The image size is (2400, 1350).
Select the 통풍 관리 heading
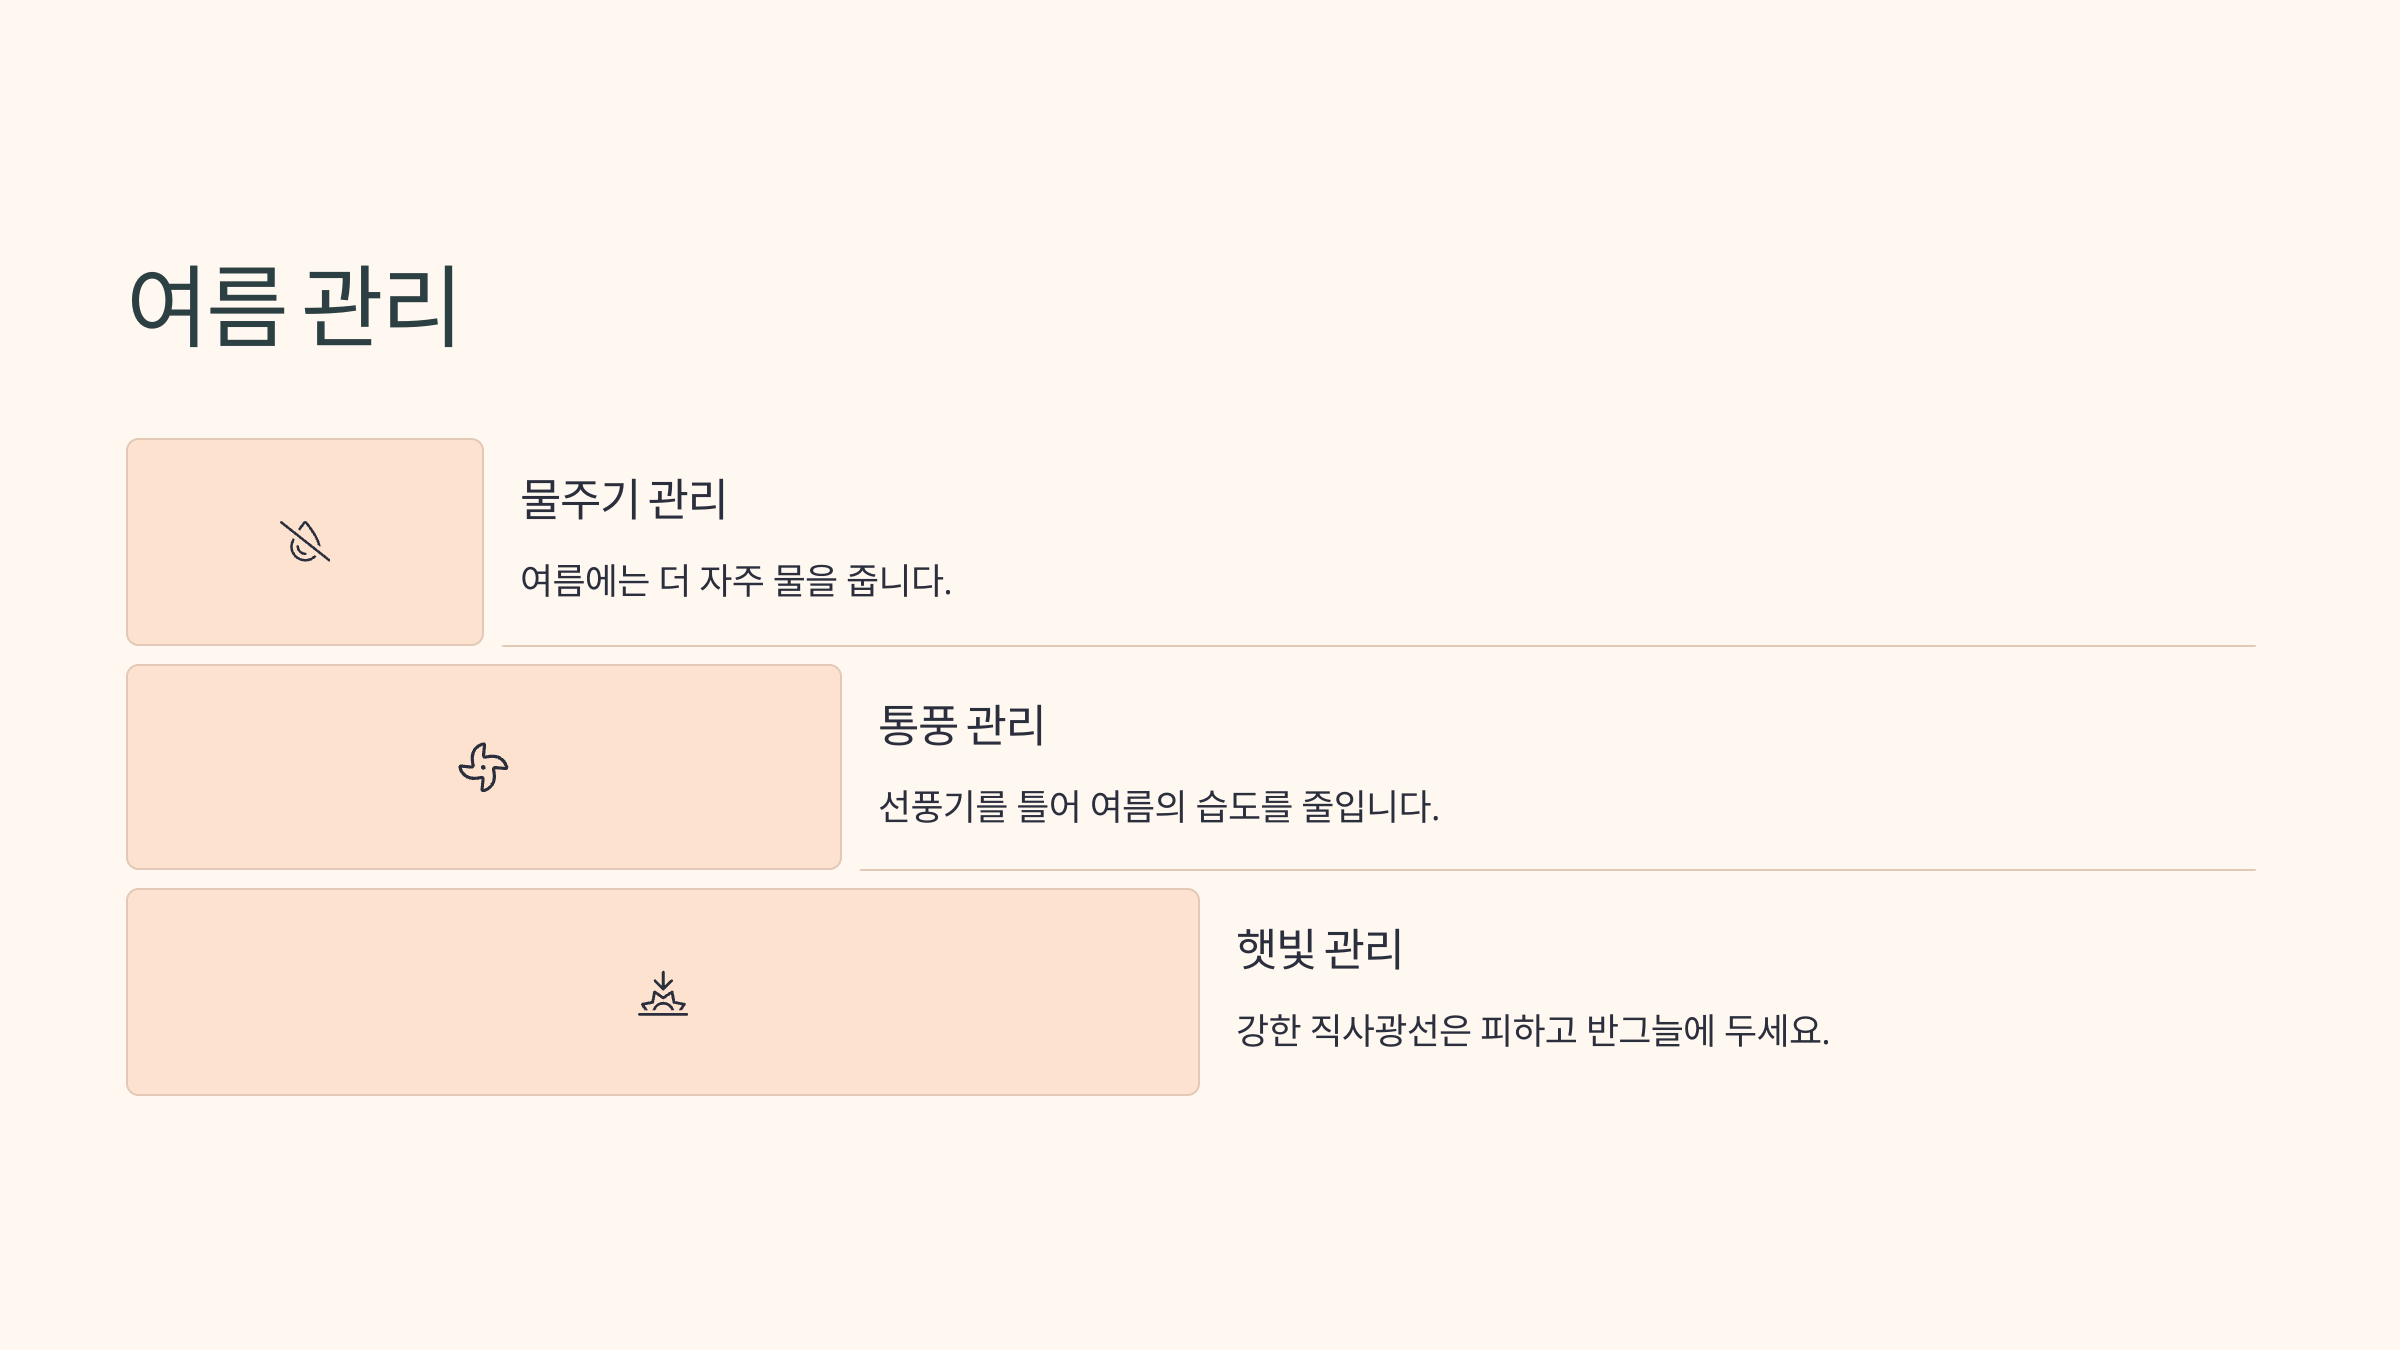961,725
